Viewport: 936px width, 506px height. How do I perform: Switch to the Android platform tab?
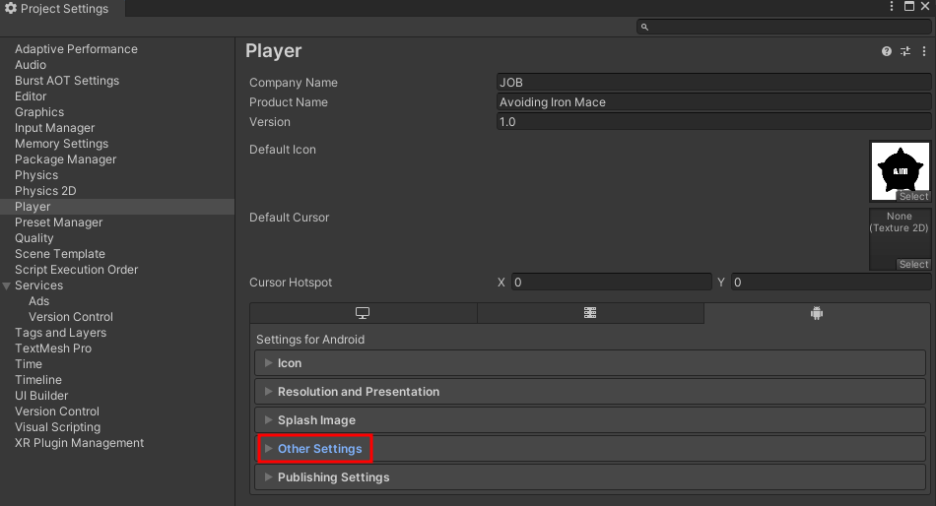[x=817, y=313]
